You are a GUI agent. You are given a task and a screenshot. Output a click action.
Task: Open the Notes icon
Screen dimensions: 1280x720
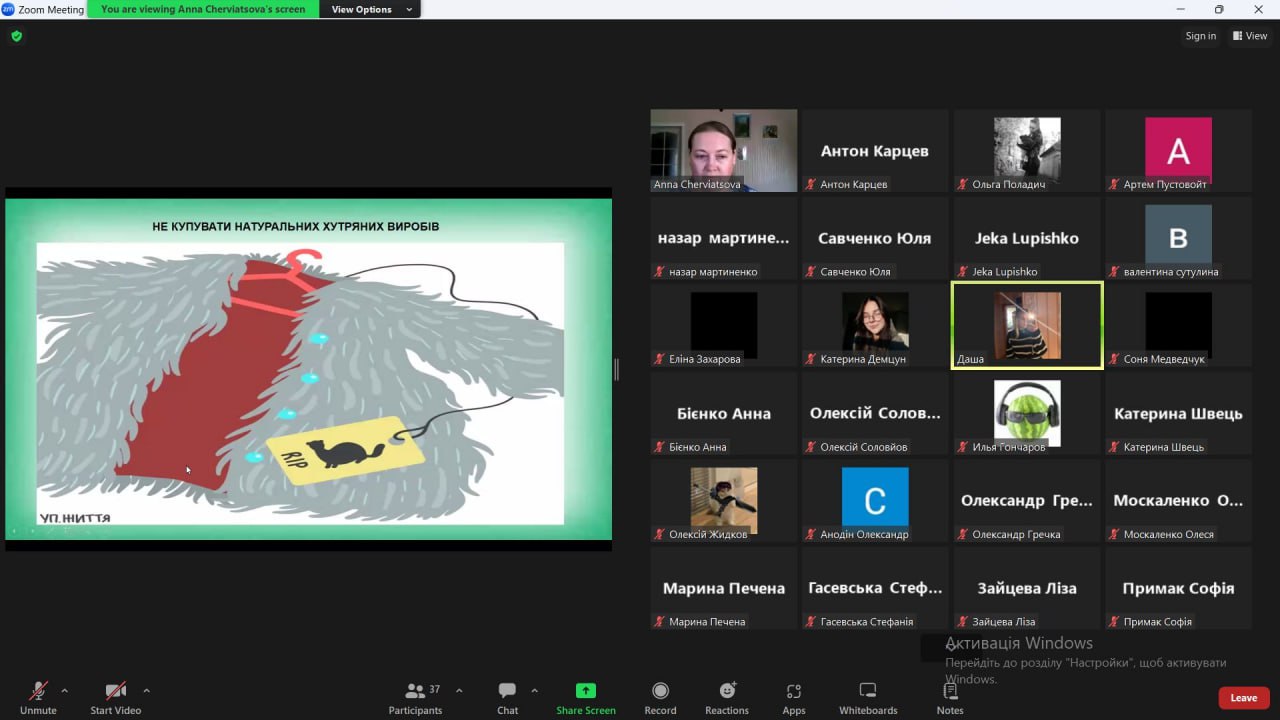click(950, 691)
